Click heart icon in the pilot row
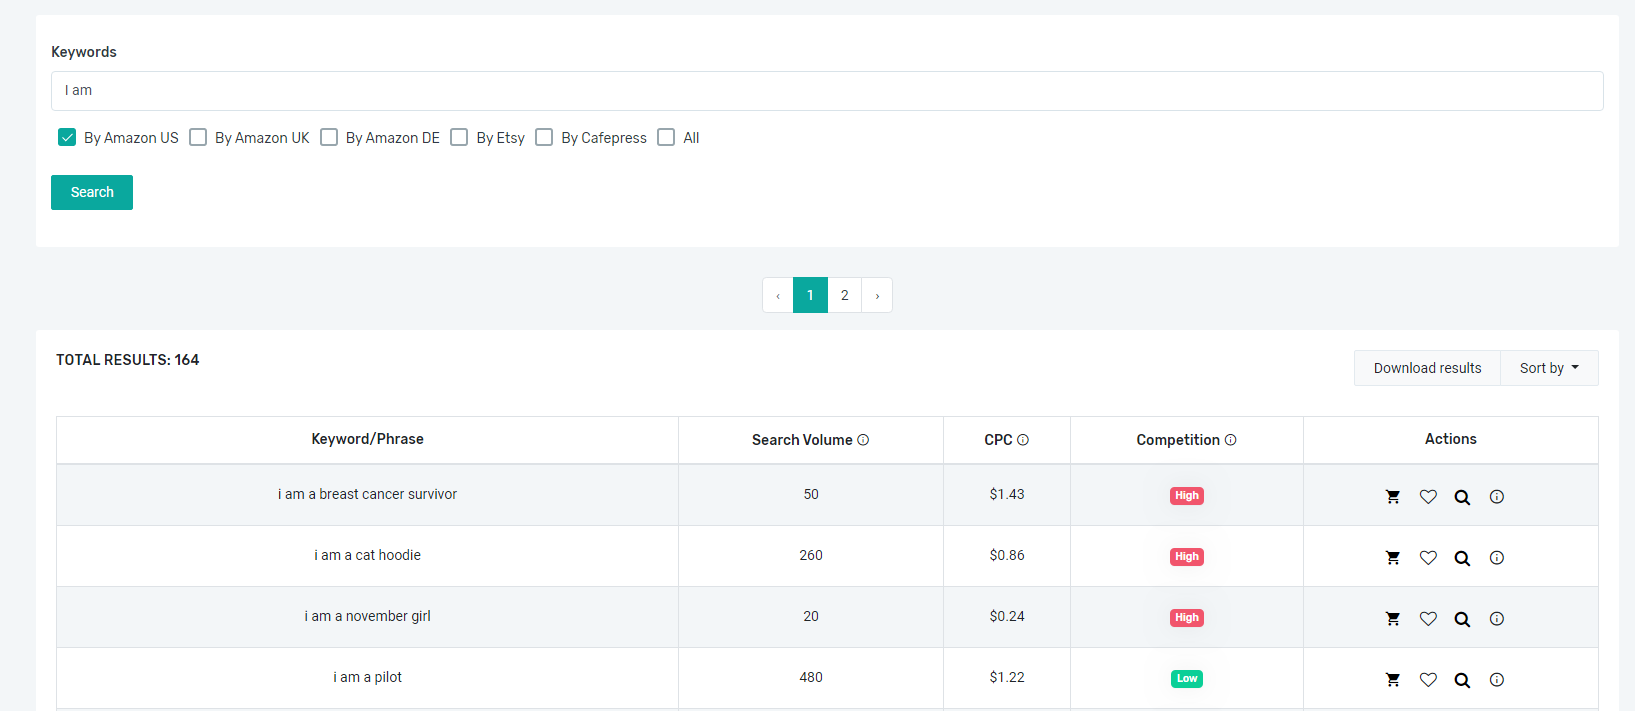 pyautogui.click(x=1428, y=680)
